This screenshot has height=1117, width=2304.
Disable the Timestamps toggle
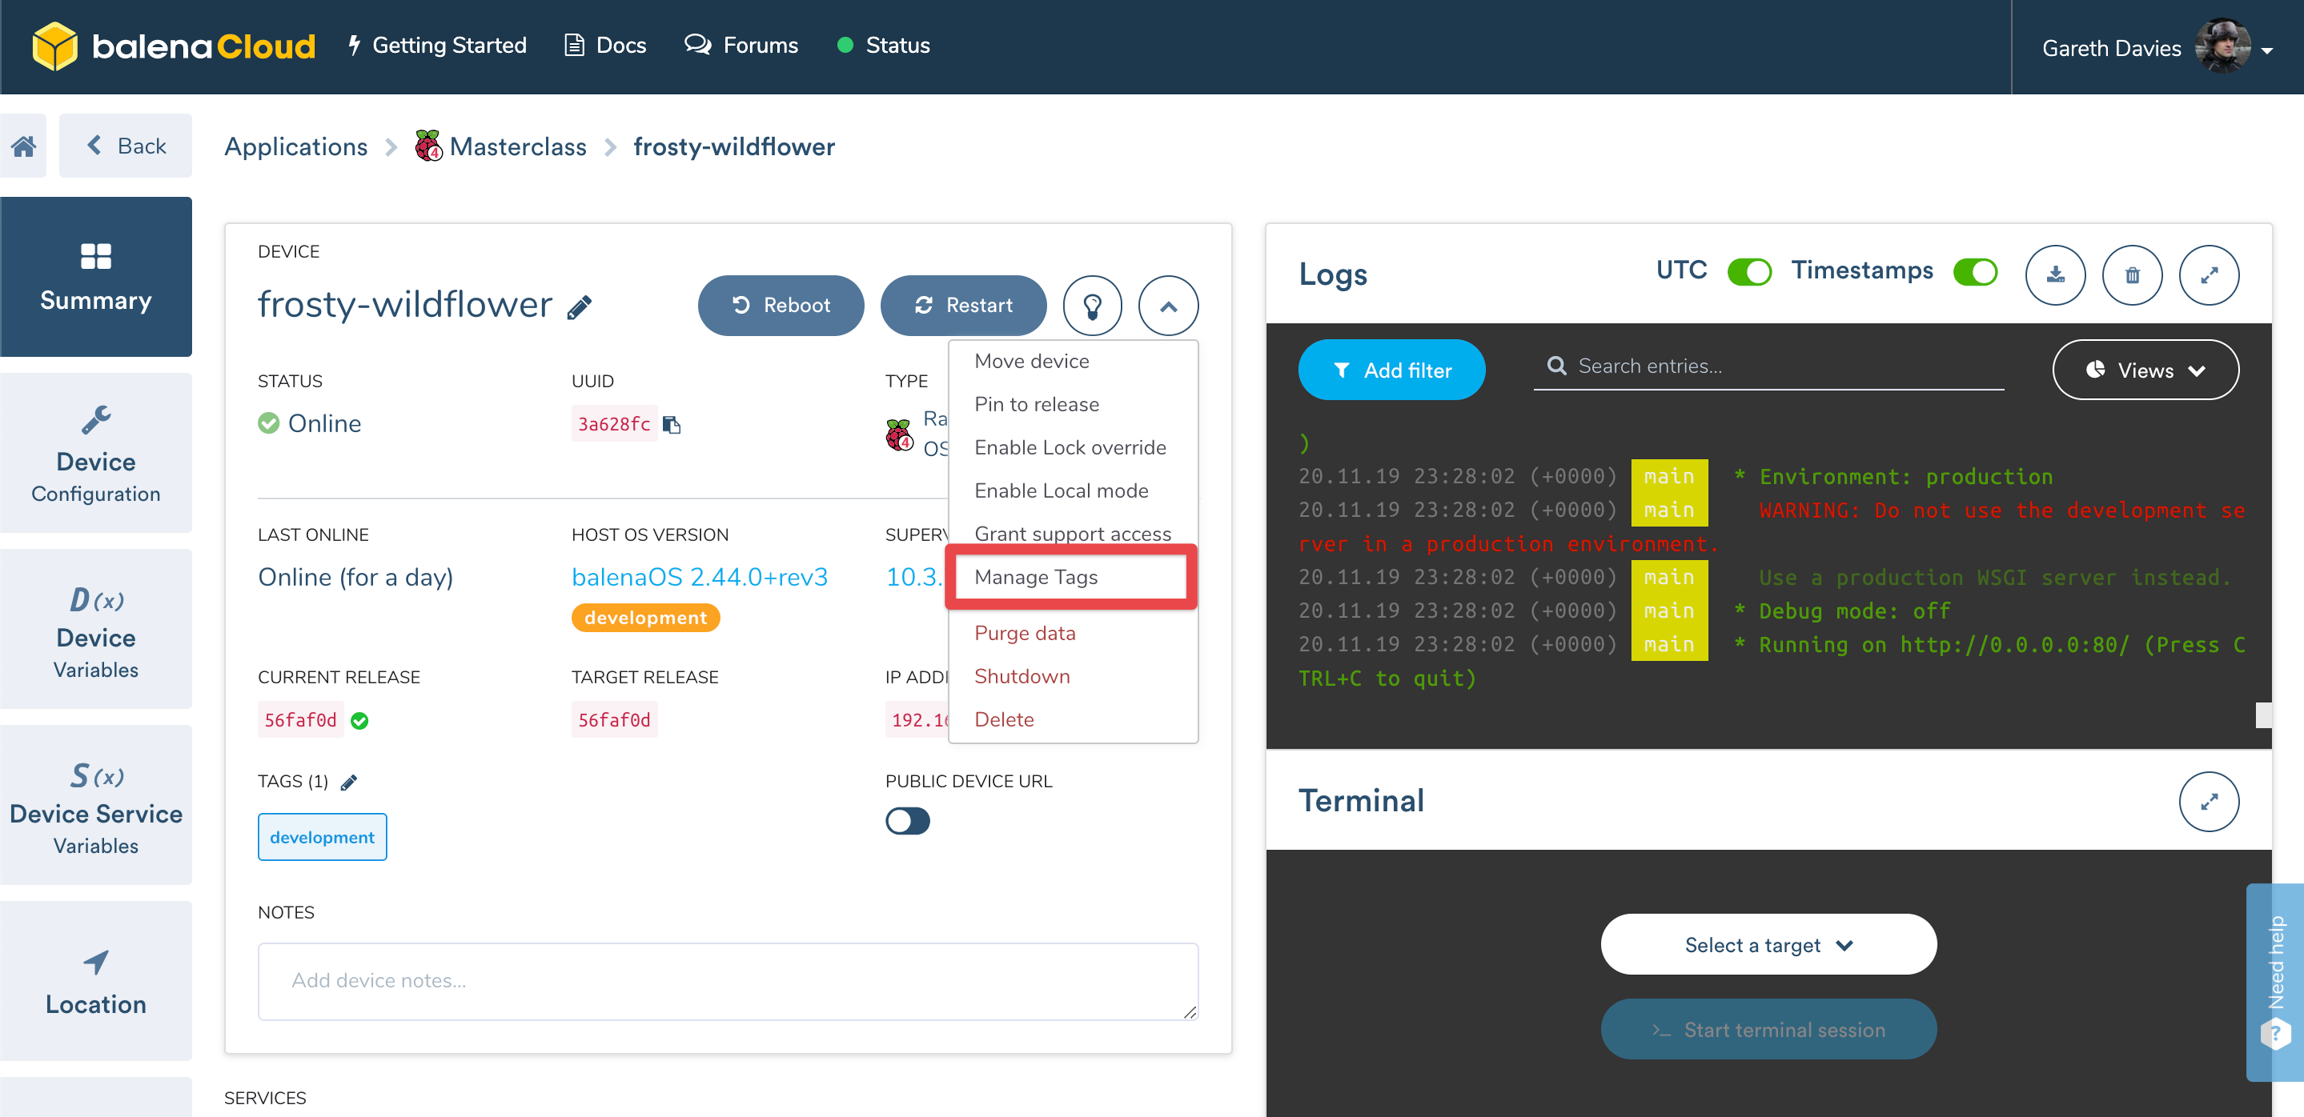coord(1975,271)
